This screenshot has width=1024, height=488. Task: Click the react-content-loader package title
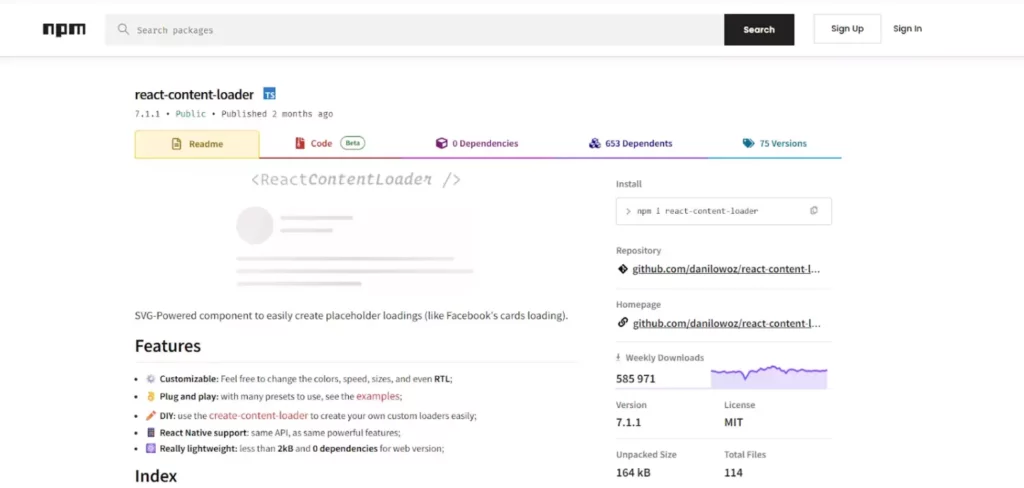point(194,95)
